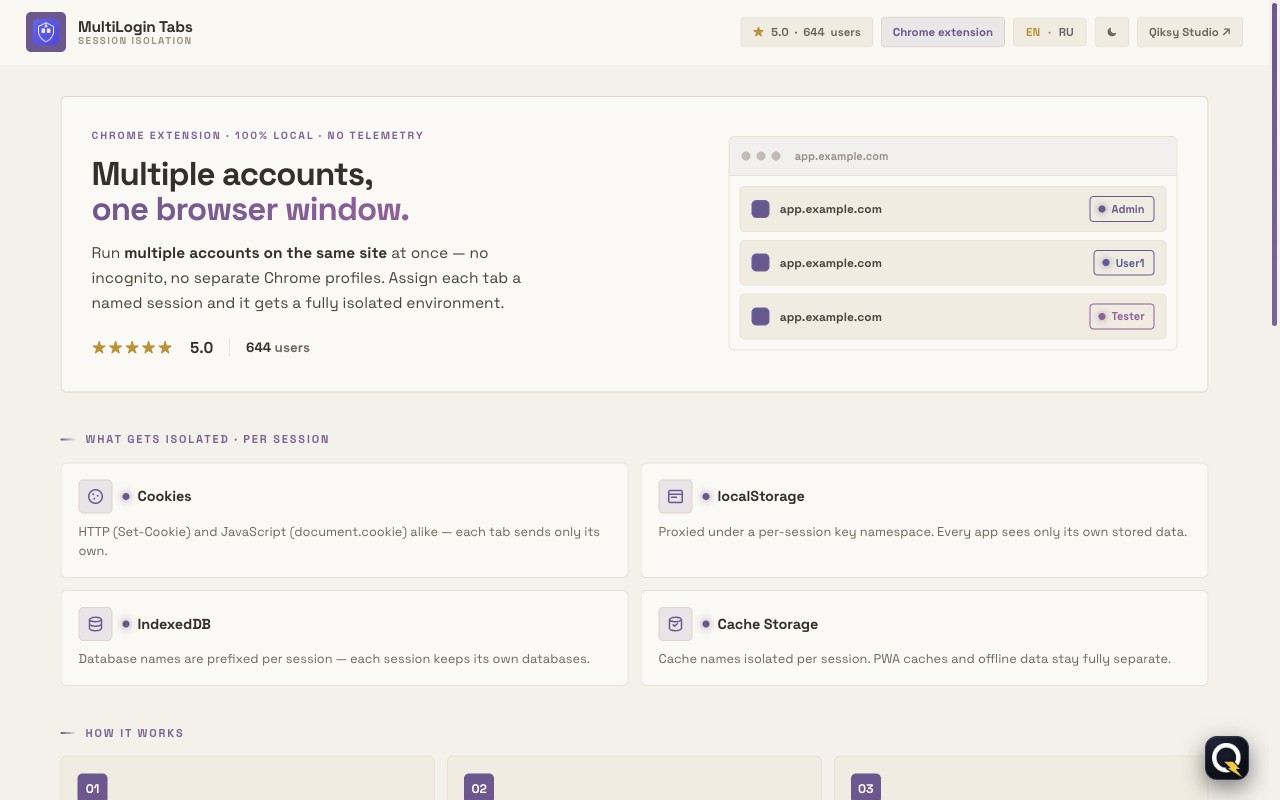1280x800 pixels.
Task: Click the purple tab icon in Tester row
Action: 760,317
